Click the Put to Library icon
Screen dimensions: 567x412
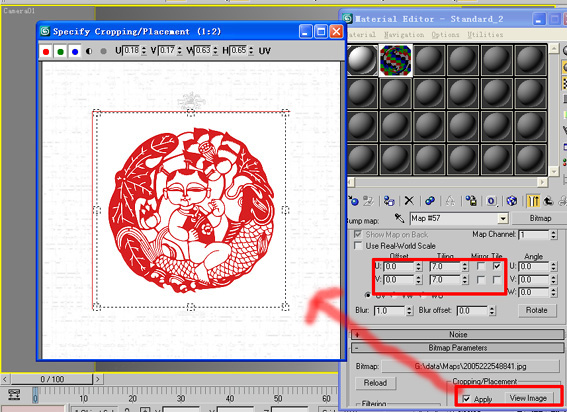[471, 200]
